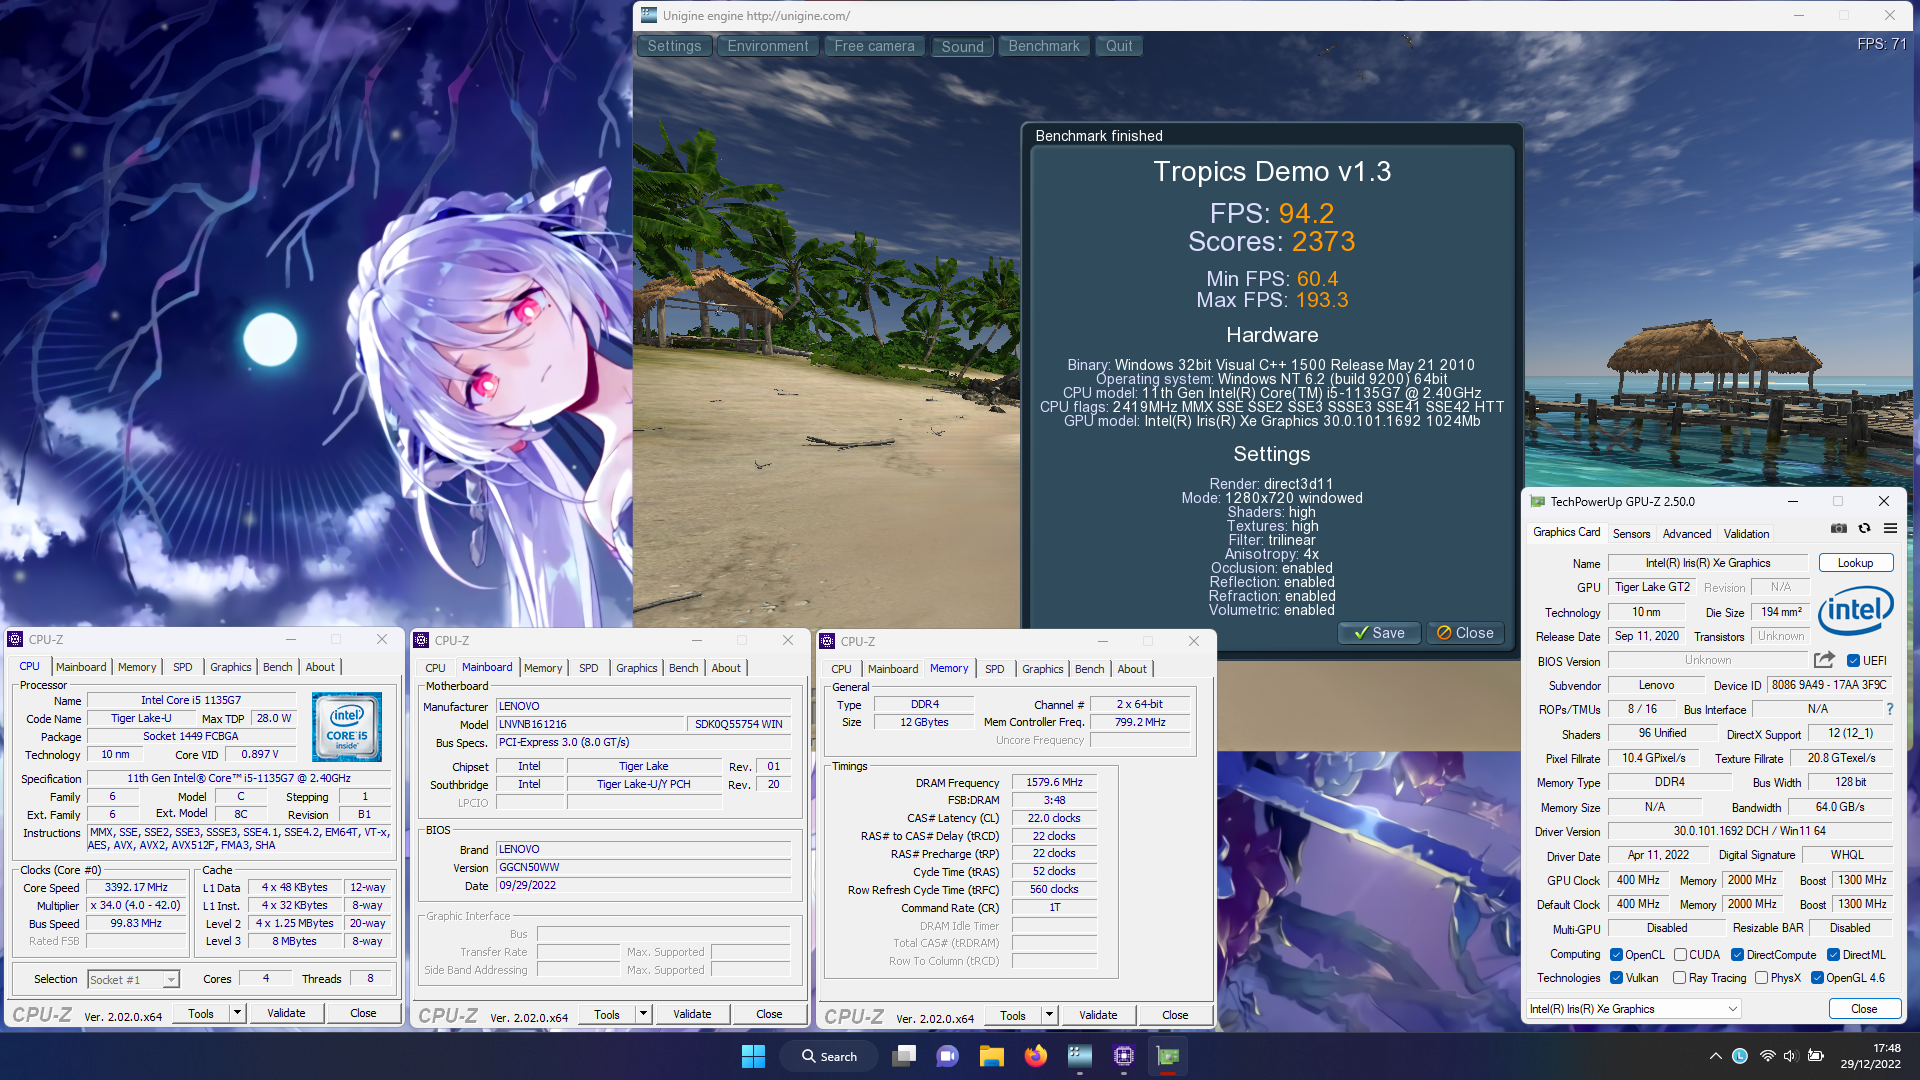Click the GPU-Z taskbar icon

click(1167, 1056)
